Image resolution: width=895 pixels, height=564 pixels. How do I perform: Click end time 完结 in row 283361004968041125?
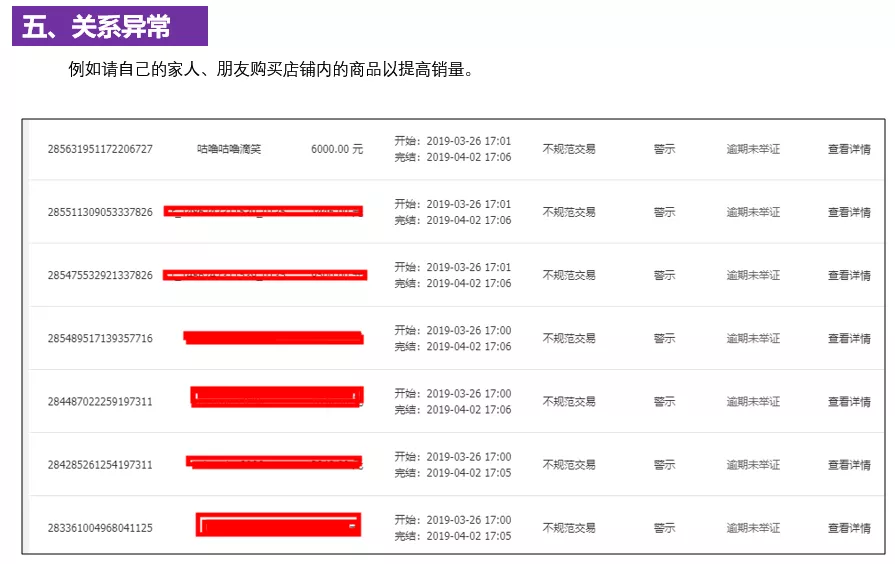coord(453,536)
